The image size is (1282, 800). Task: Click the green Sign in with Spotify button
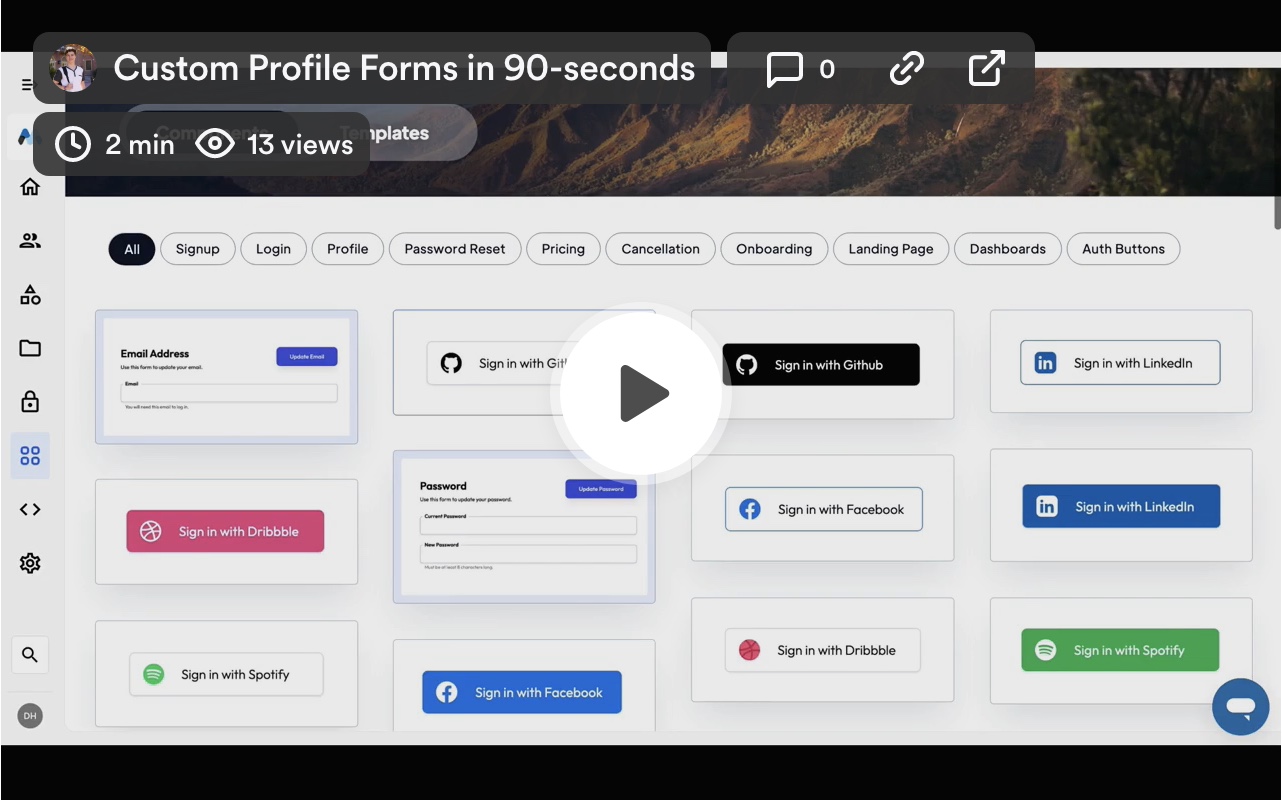pyautogui.click(x=1120, y=650)
